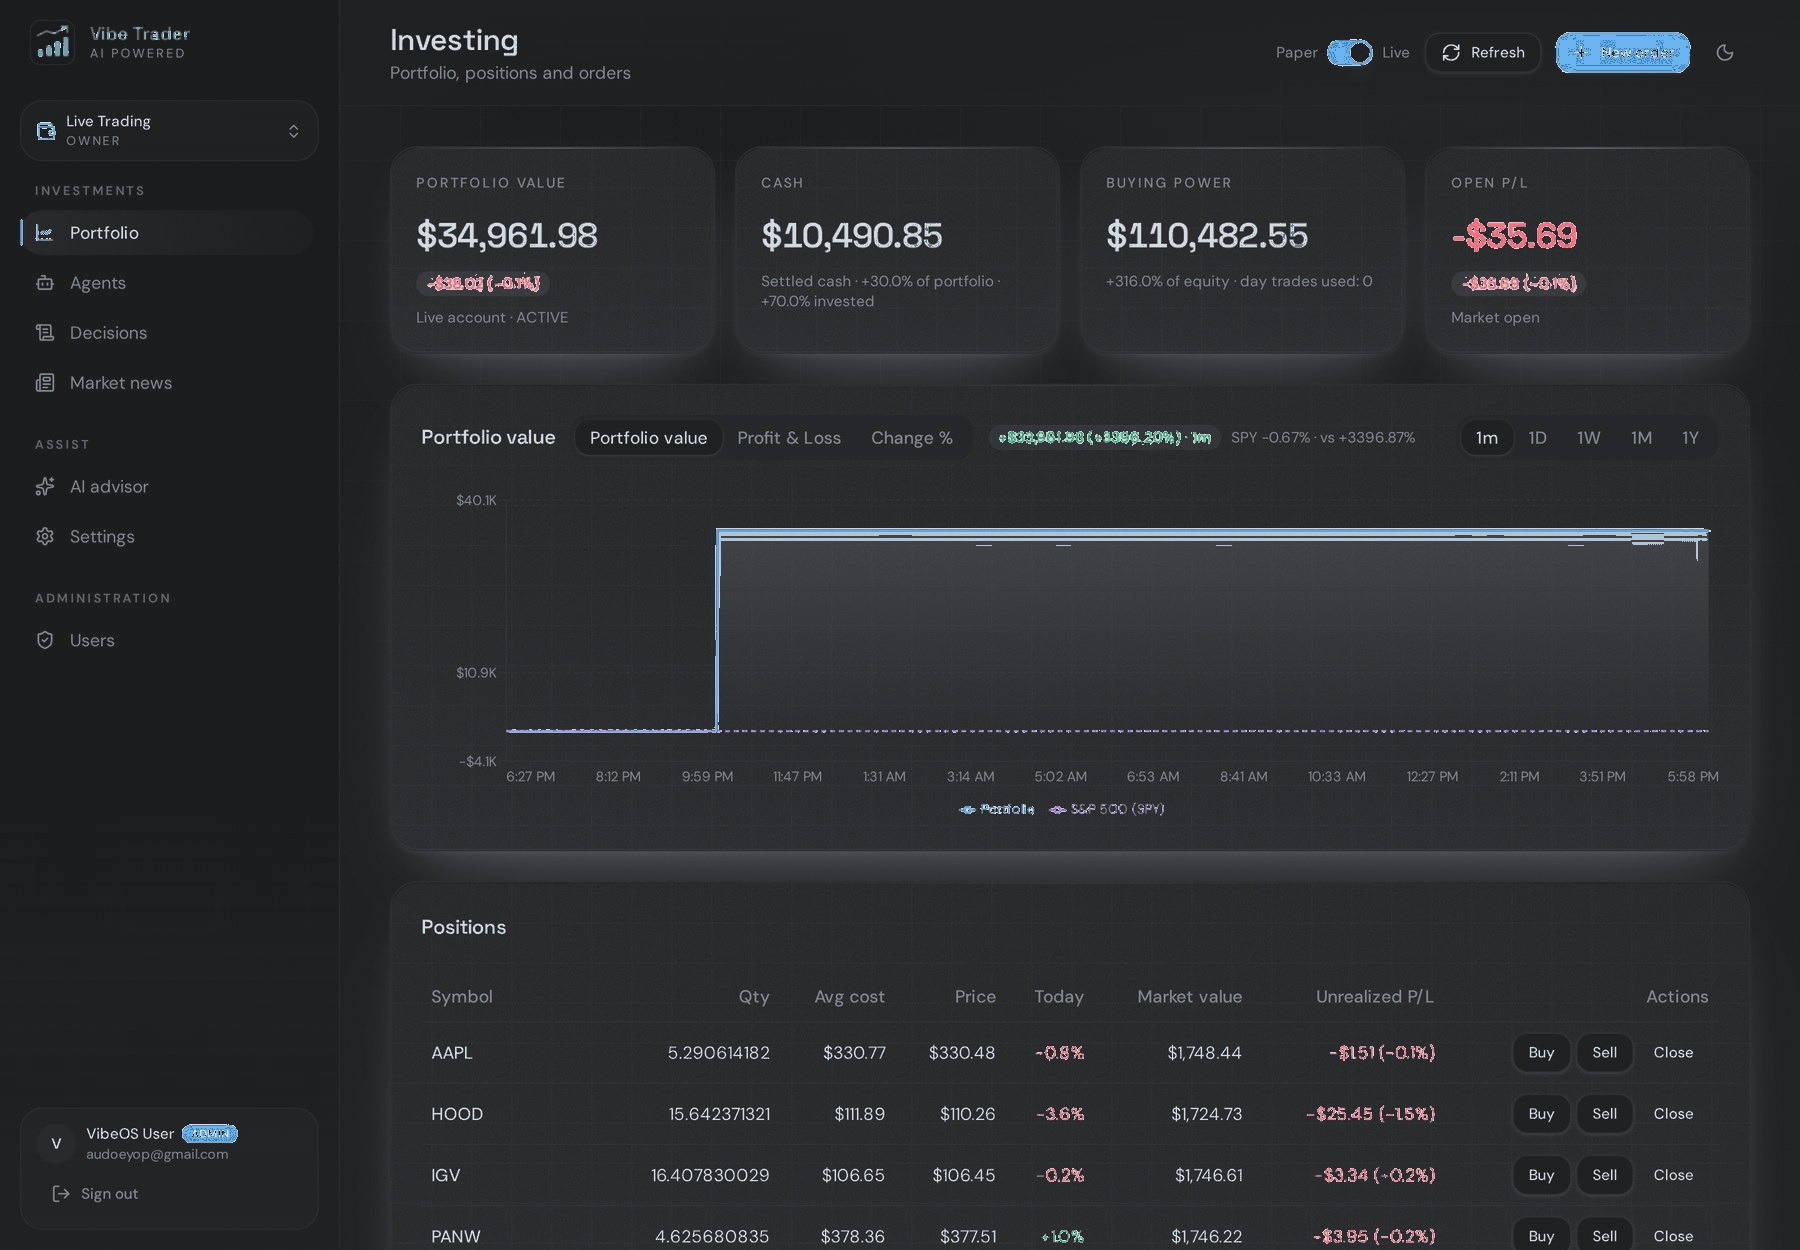
Task: Click the Market news newspaper icon
Action: click(45, 383)
